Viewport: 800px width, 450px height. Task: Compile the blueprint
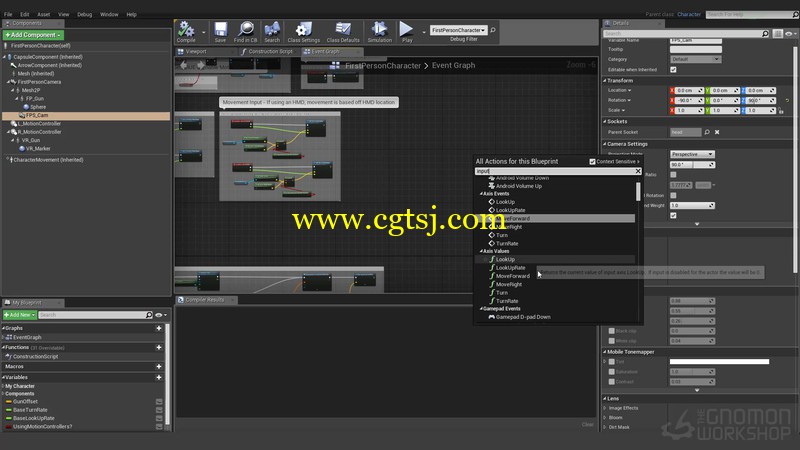coord(186,32)
